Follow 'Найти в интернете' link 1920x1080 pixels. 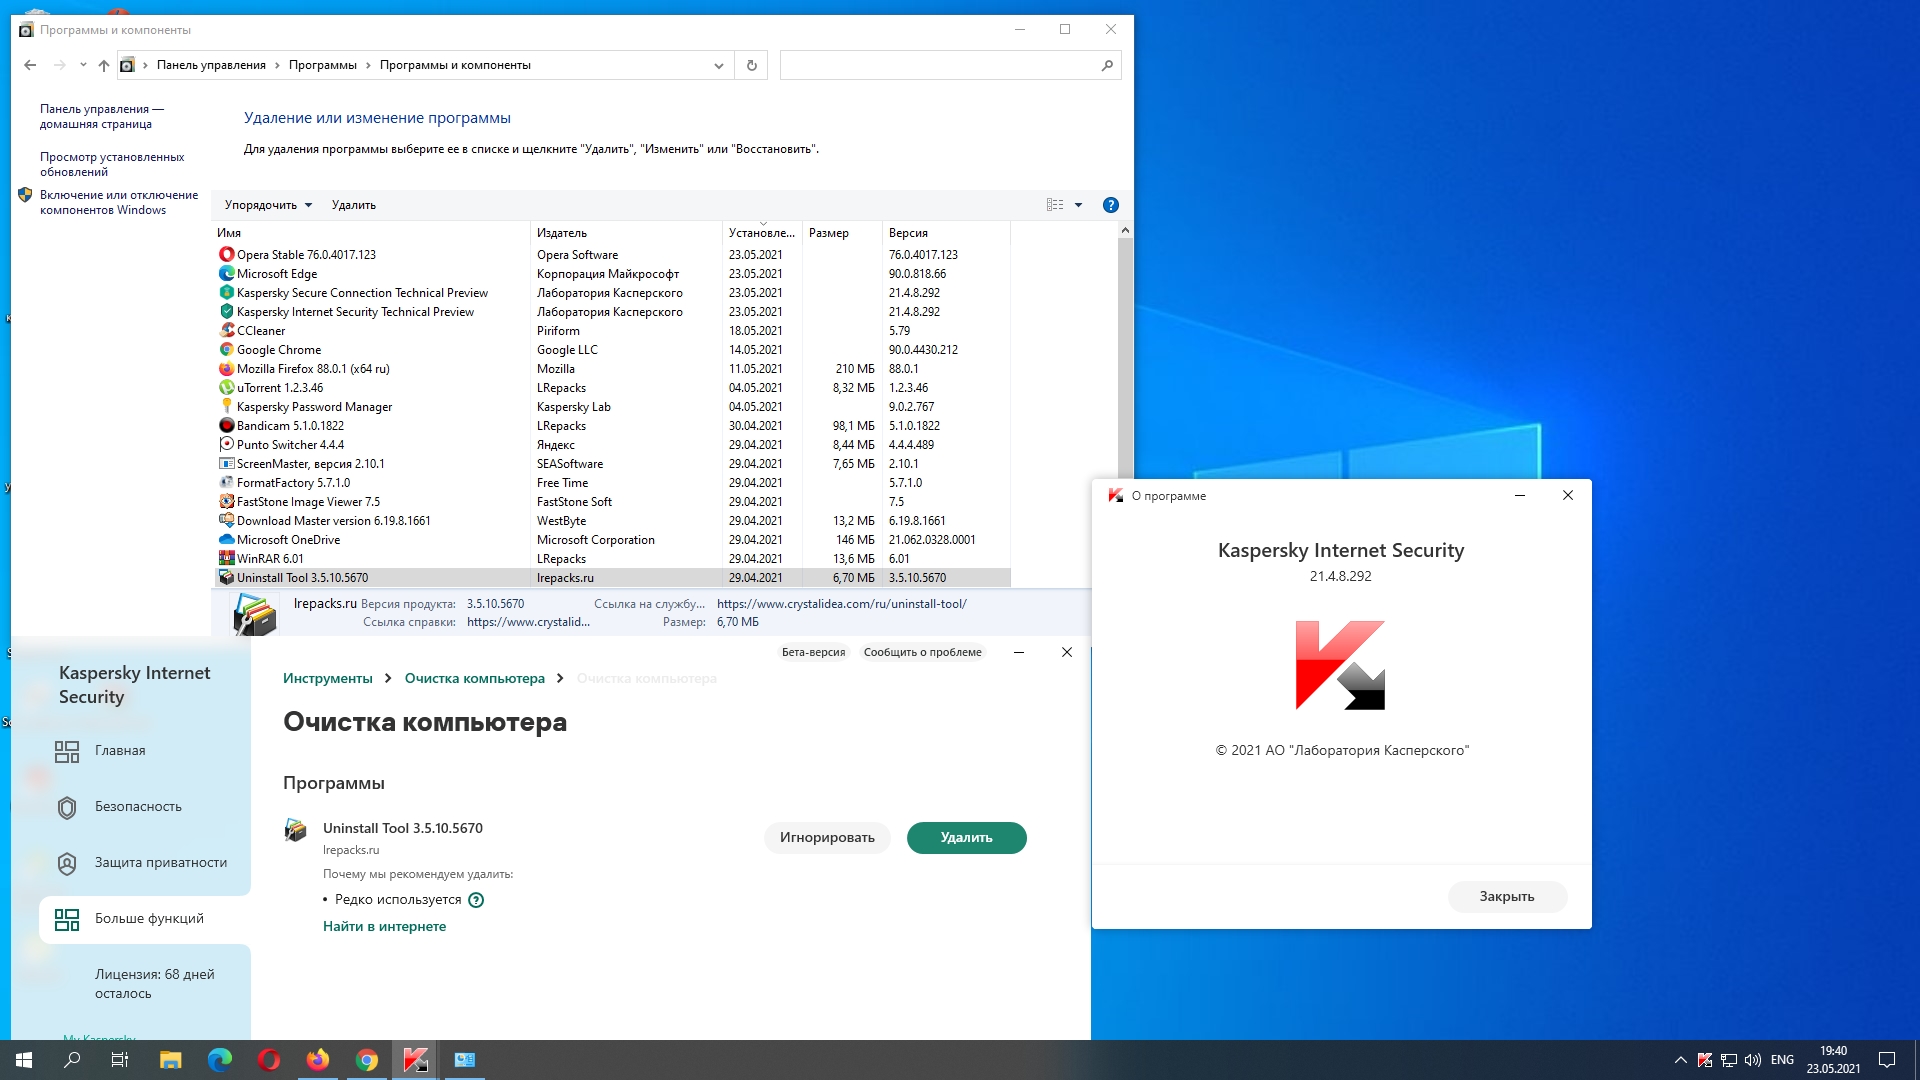(384, 926)
